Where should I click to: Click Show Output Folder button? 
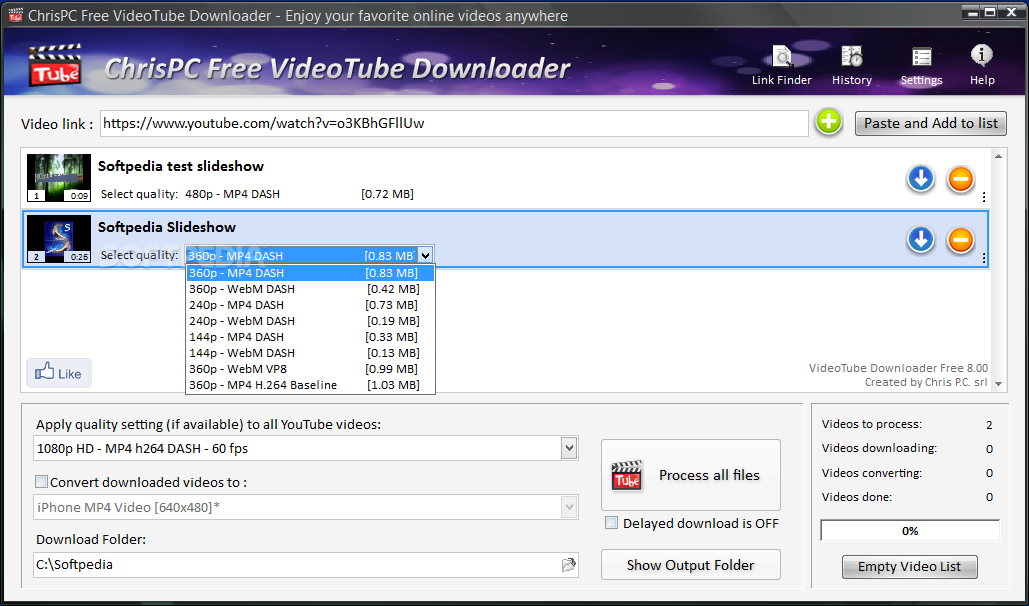click(x=690, y=565)
